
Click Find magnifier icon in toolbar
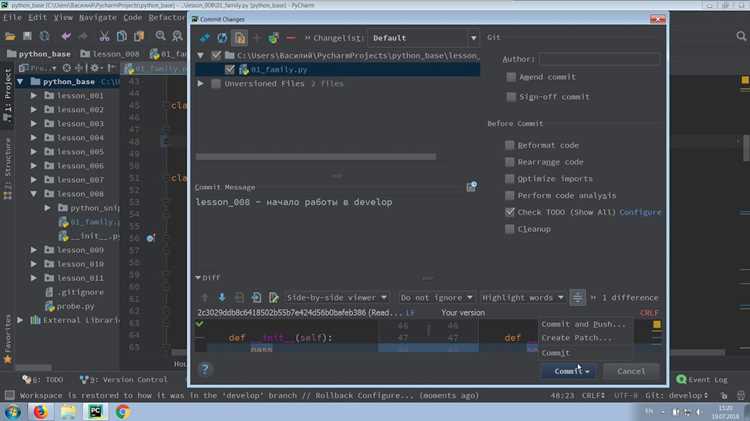[160, 36]
